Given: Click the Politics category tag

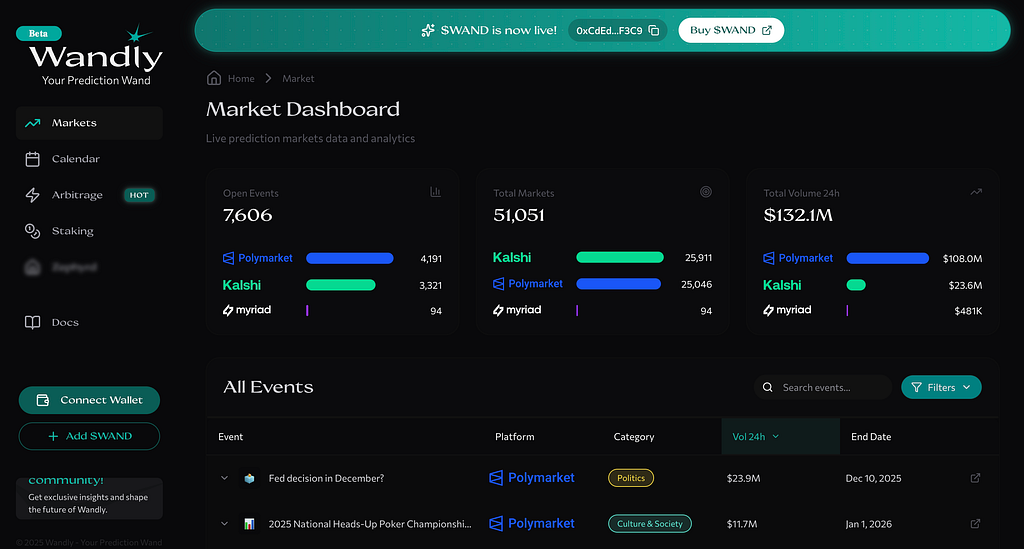Looking at the screenshot, I should (631, 478).
